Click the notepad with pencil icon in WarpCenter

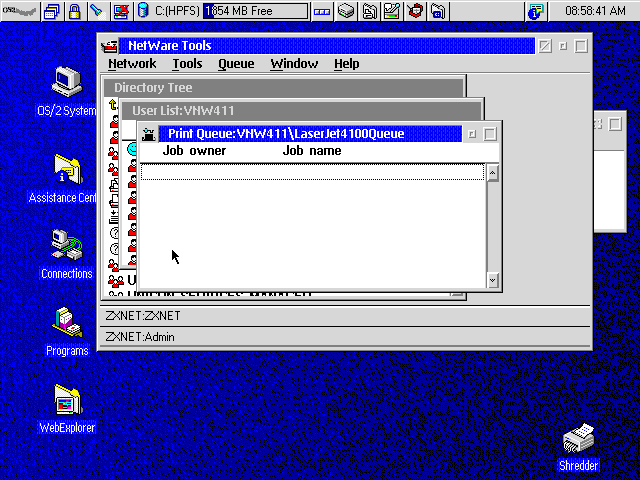(392, 11)
